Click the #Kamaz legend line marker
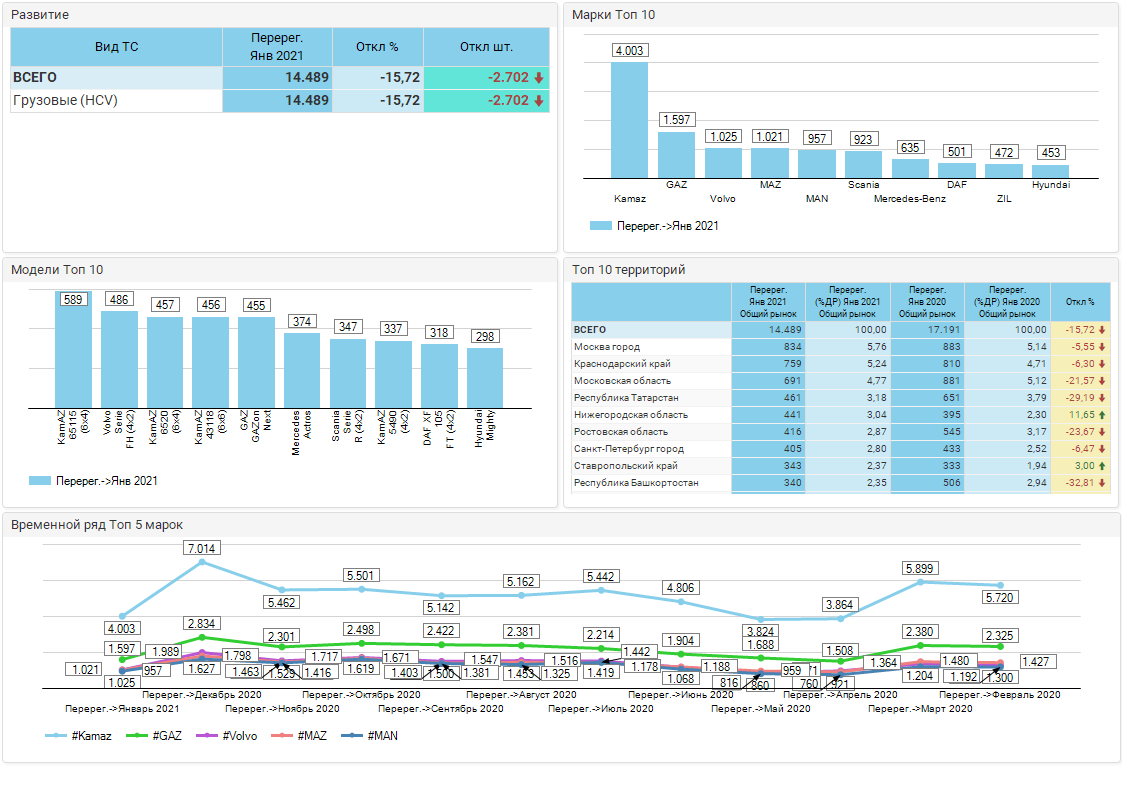The width and height of the screenshot is (1122, 793). pyautogui.click(x=58, y=736)
